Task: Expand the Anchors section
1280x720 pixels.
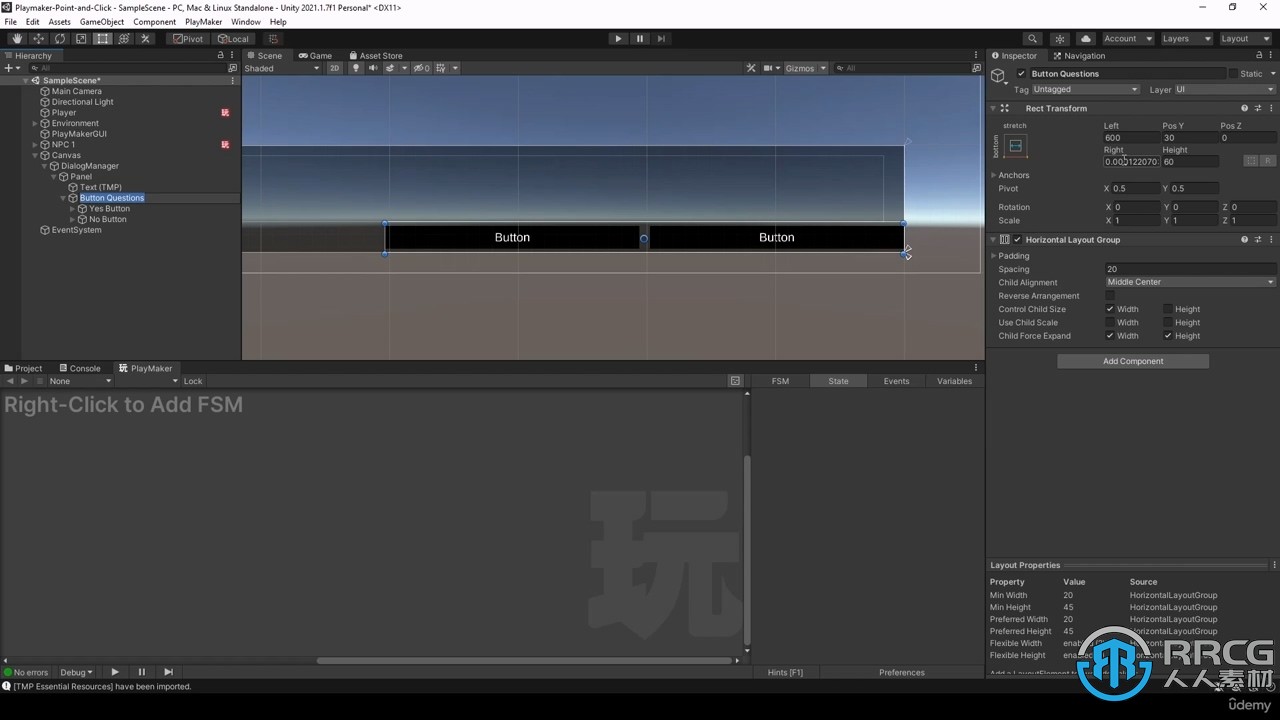Action: [x=994, y=175]
